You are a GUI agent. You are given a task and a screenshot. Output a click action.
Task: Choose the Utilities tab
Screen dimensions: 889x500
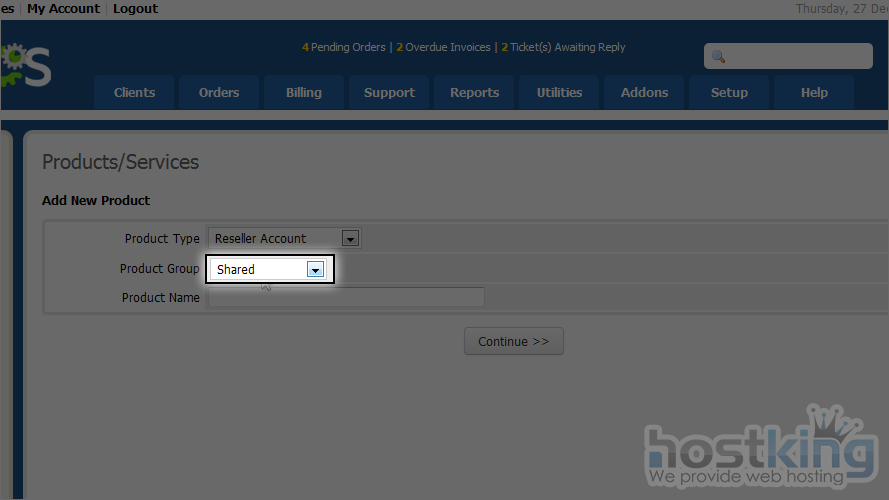559,93
